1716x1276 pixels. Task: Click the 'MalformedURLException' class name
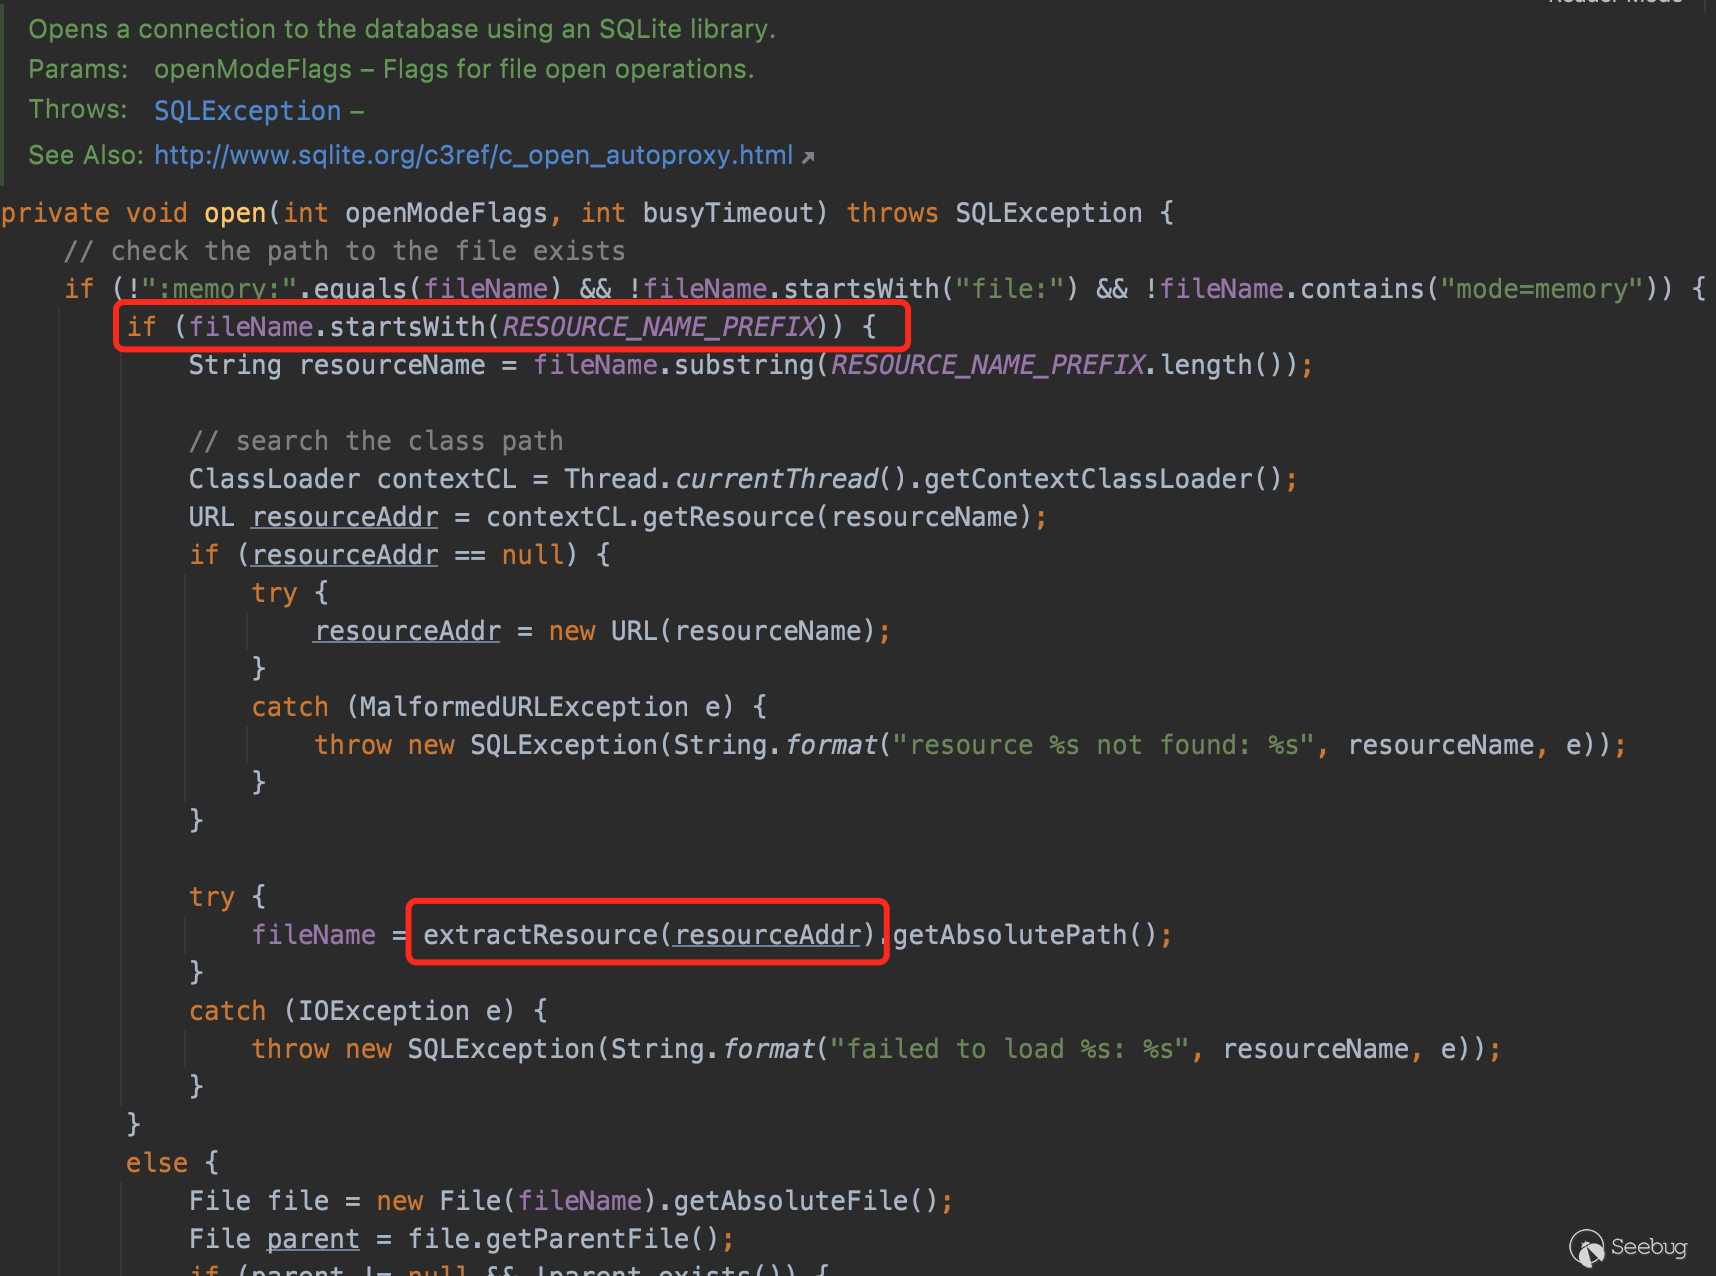pyautogui.click(x=524, y=707)
